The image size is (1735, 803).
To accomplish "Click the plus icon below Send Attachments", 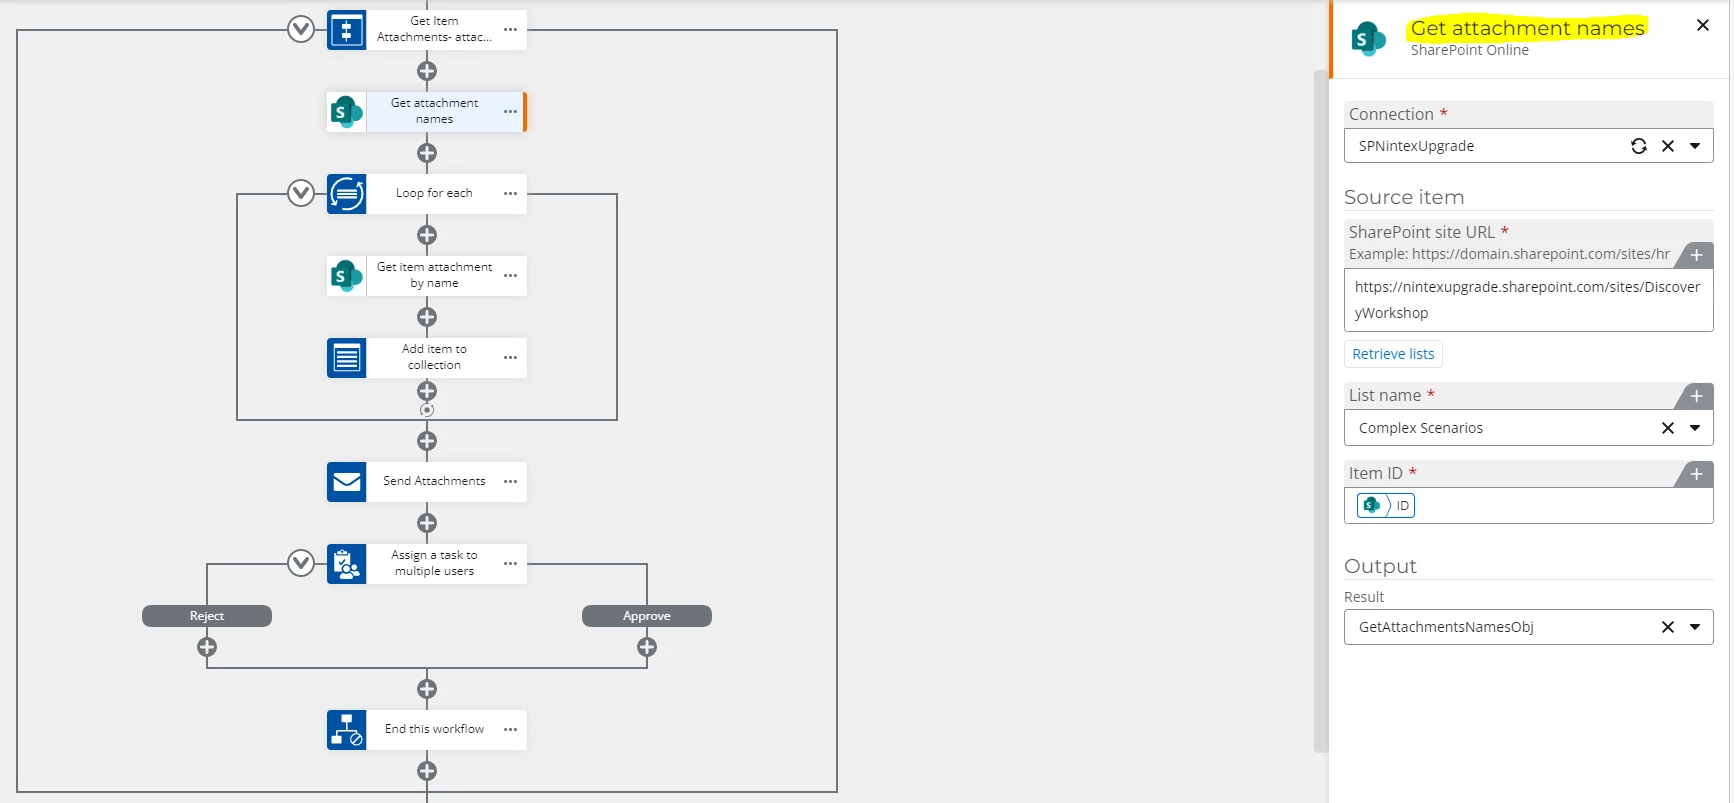I will click(x=427, y=522).
